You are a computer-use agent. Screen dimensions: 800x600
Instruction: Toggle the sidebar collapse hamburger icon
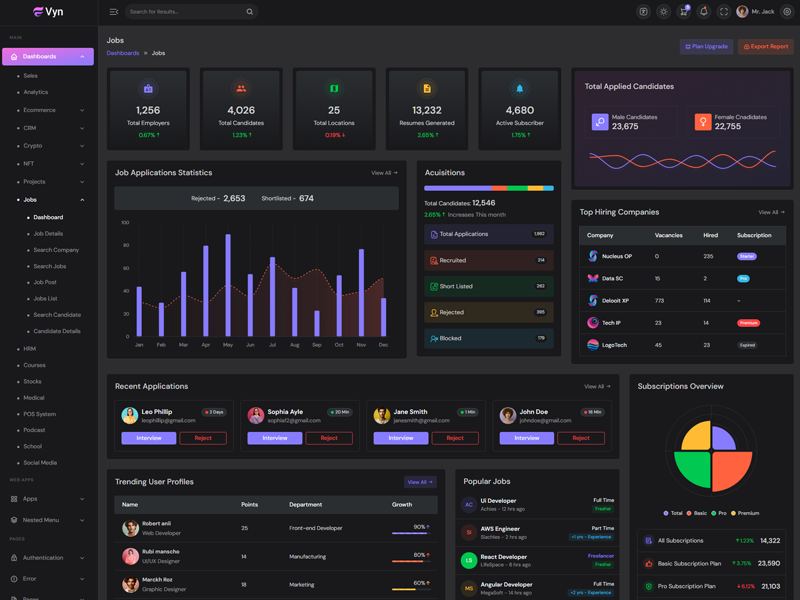pos(113,12)
